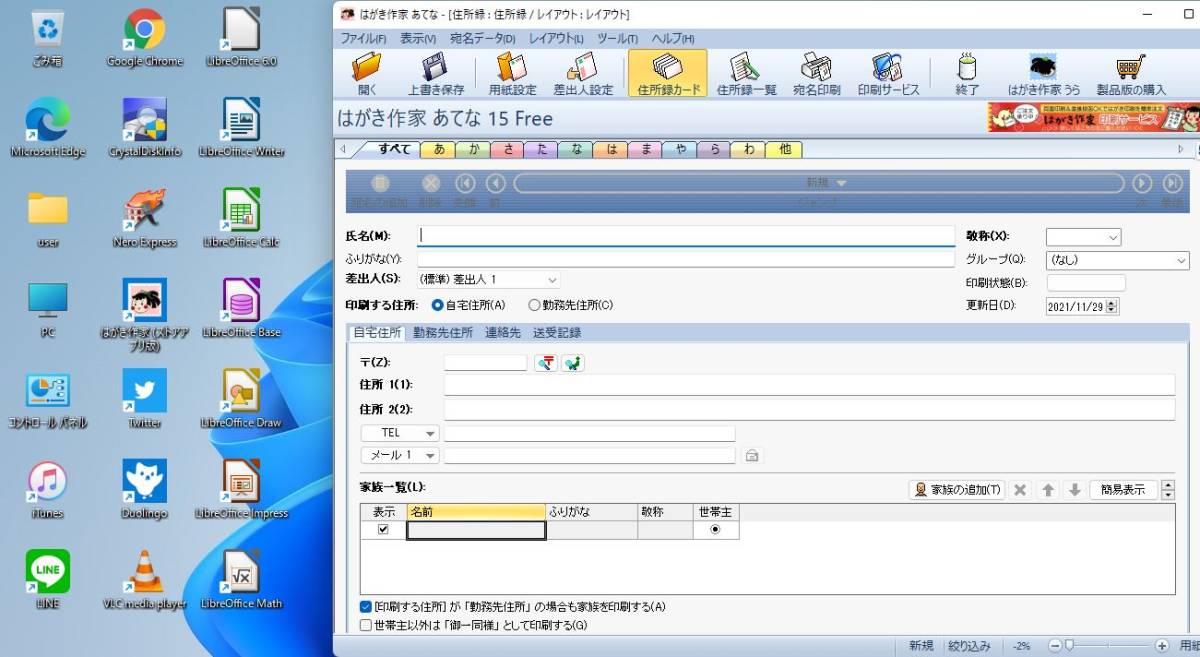Image resolution: width=1200 pixels, height=657 pixels.
Task: Uncheck the 表示 checkbox in family list
Action: pyautogui.click(x=383, y=530)
